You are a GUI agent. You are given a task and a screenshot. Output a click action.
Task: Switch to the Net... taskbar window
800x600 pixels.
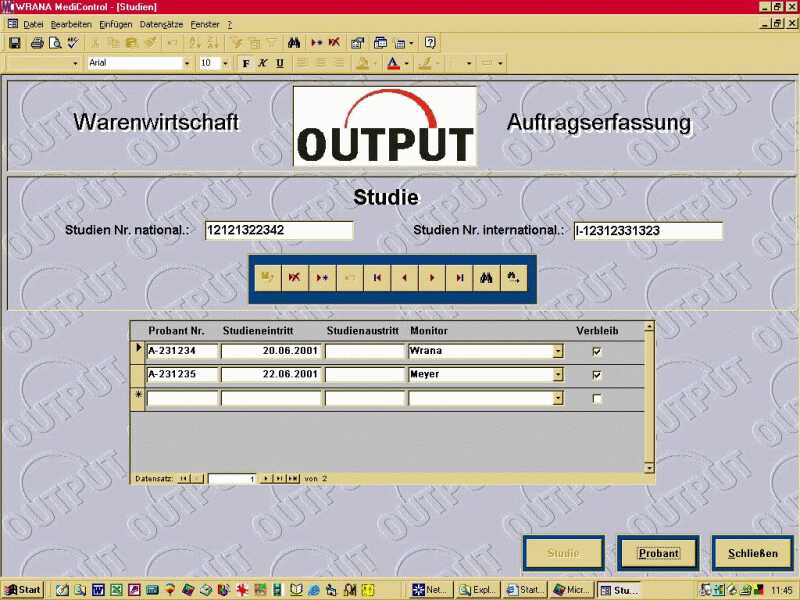point(430,590)
